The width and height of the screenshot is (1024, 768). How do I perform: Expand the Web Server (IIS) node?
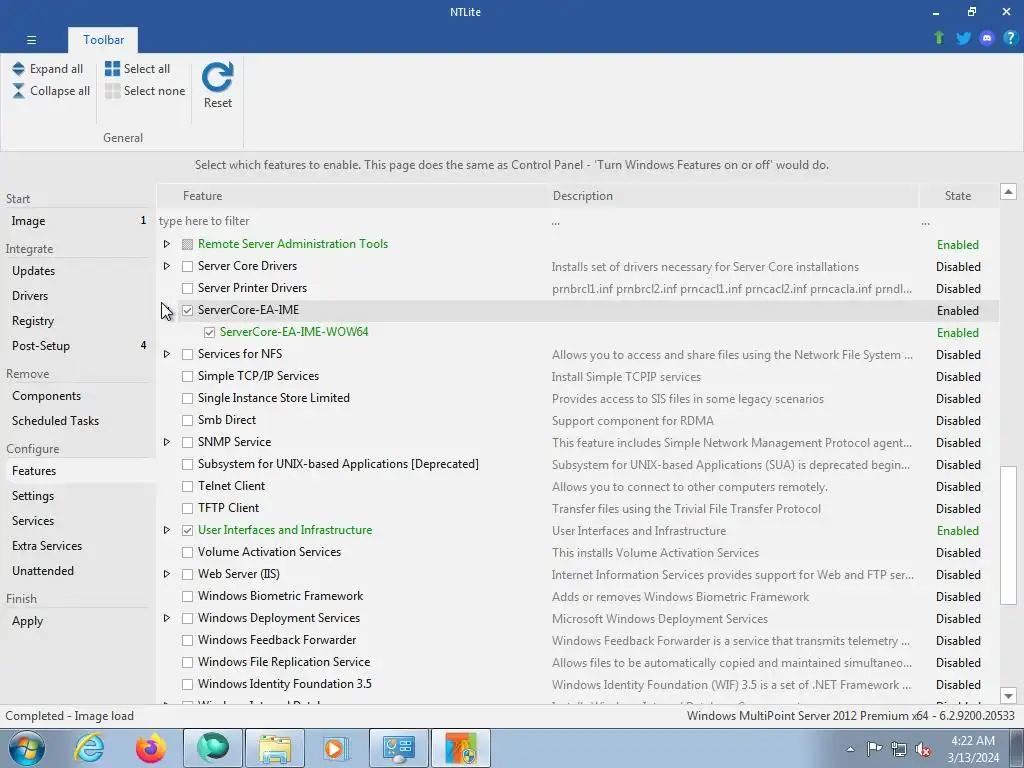(x=167, y=574)
